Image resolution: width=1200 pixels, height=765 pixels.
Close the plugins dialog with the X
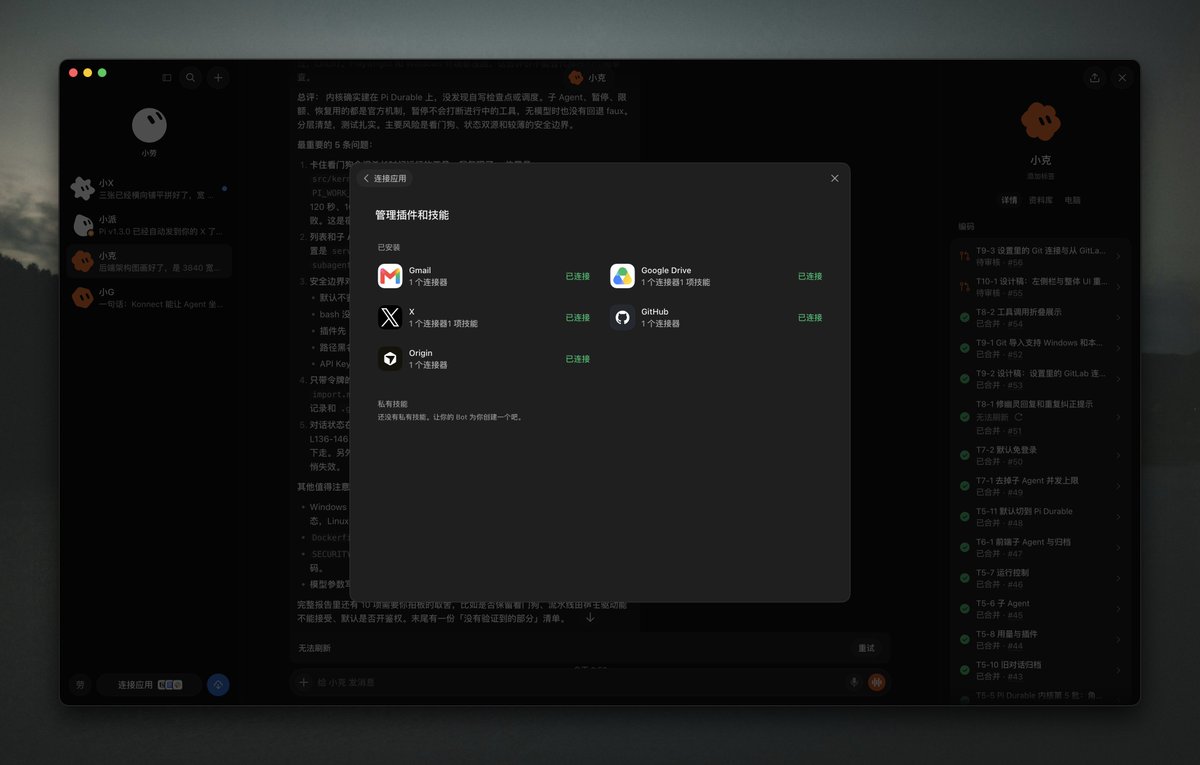click(x=835, y=178)
